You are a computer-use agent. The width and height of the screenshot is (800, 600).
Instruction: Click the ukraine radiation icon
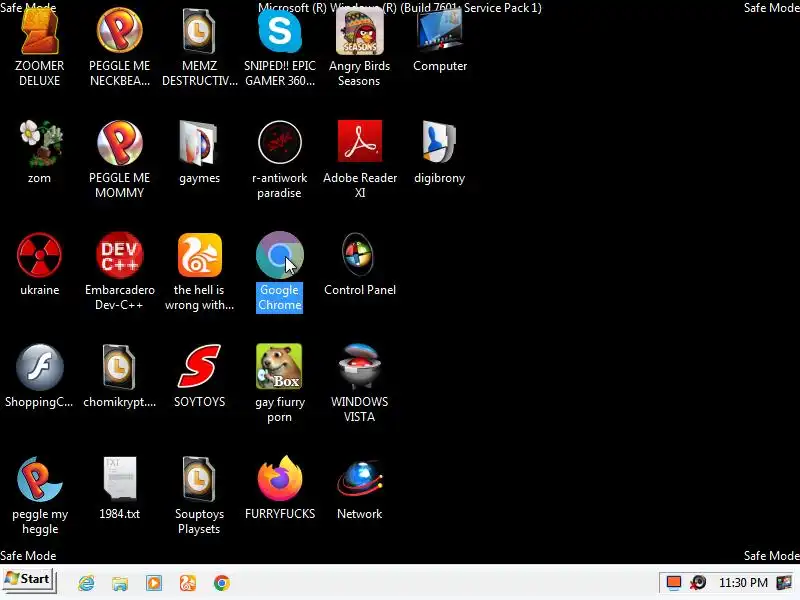click(x=39, y=255)
